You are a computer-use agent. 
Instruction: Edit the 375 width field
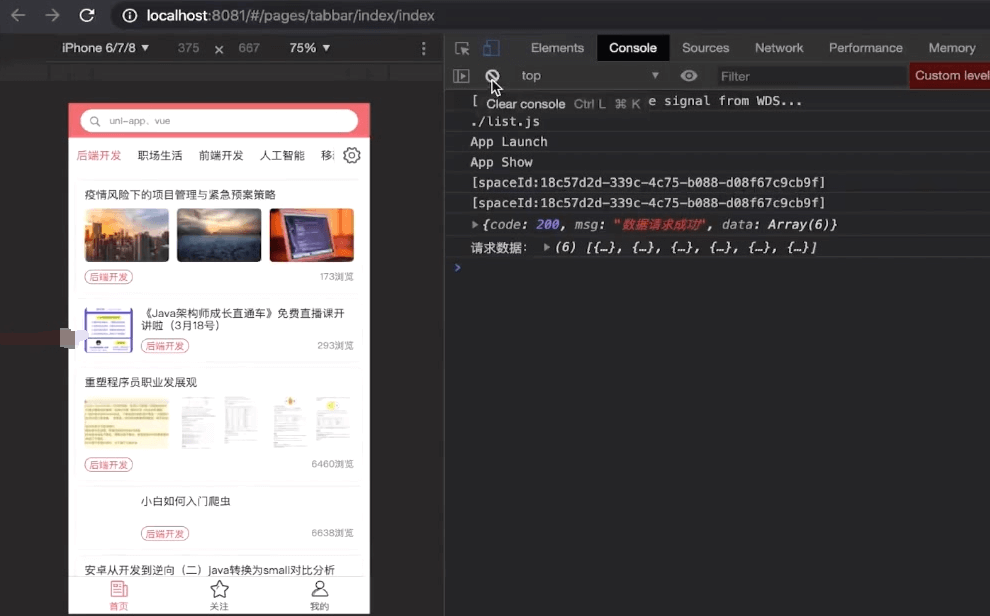coord(188,48)
